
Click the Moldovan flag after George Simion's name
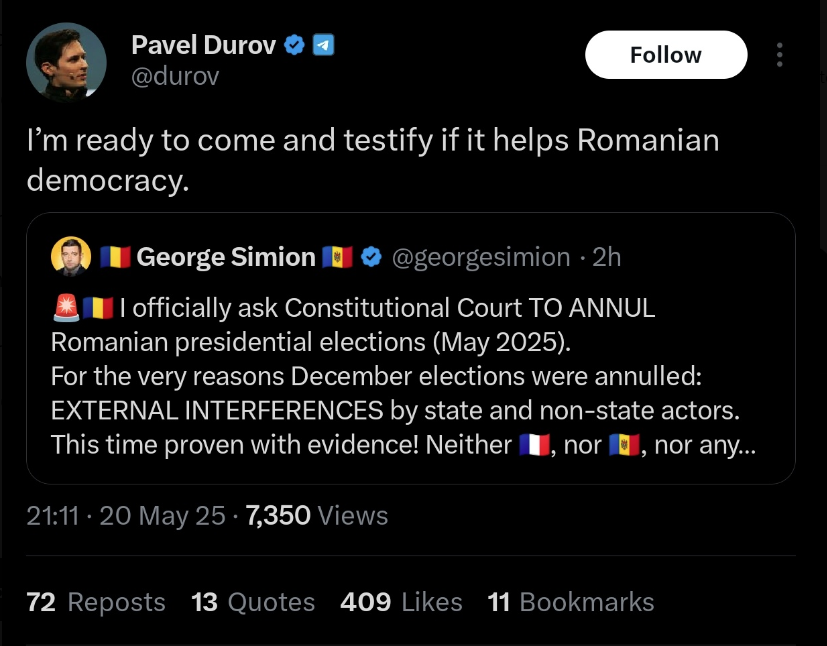point(337,257)
